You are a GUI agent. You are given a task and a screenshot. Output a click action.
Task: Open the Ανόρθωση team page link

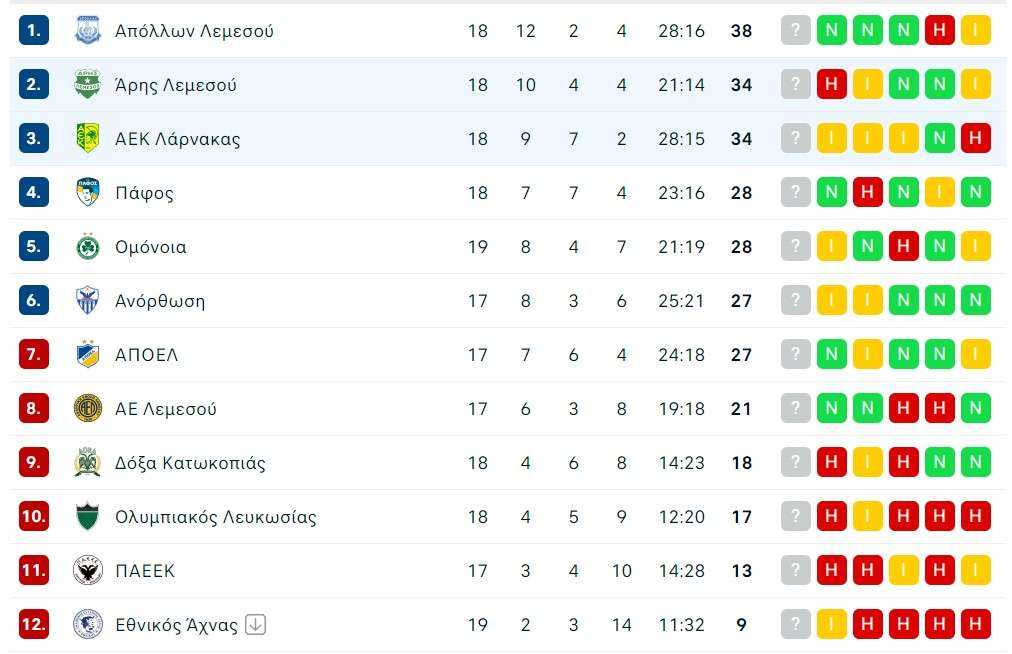pyautogui.click(x=160, y=301)
